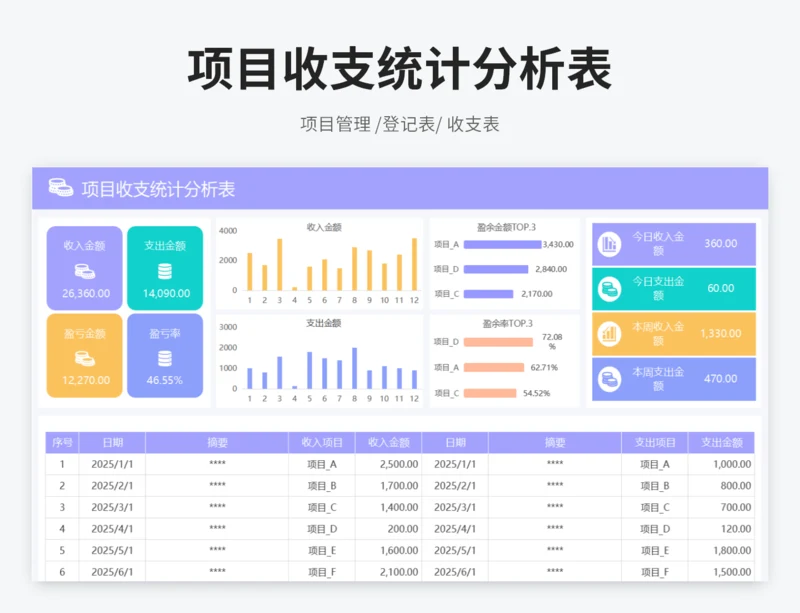Click the coins icon in 盈亏金额 card

pos(85,358)
